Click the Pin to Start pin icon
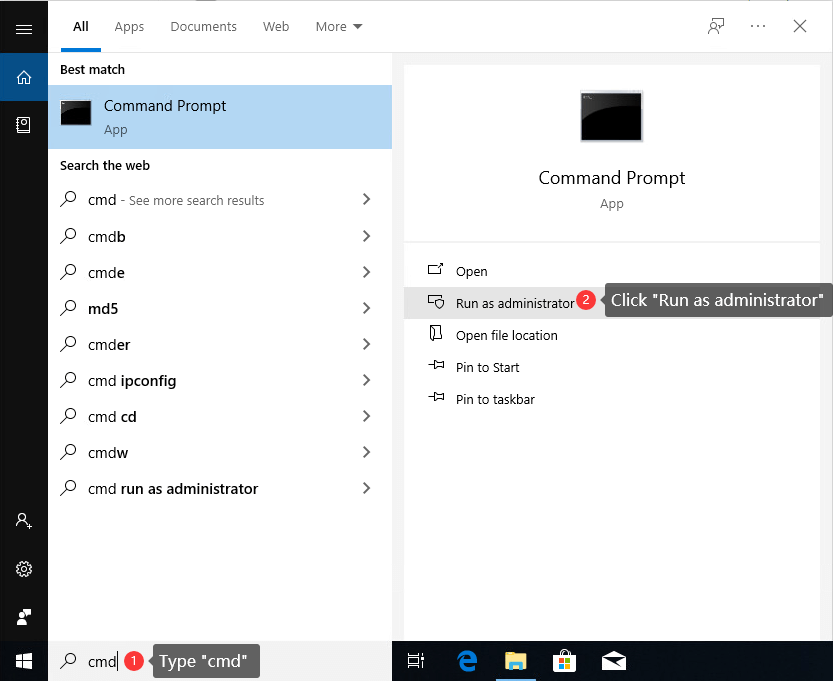The image size is (833, 681). pos(436,365)
